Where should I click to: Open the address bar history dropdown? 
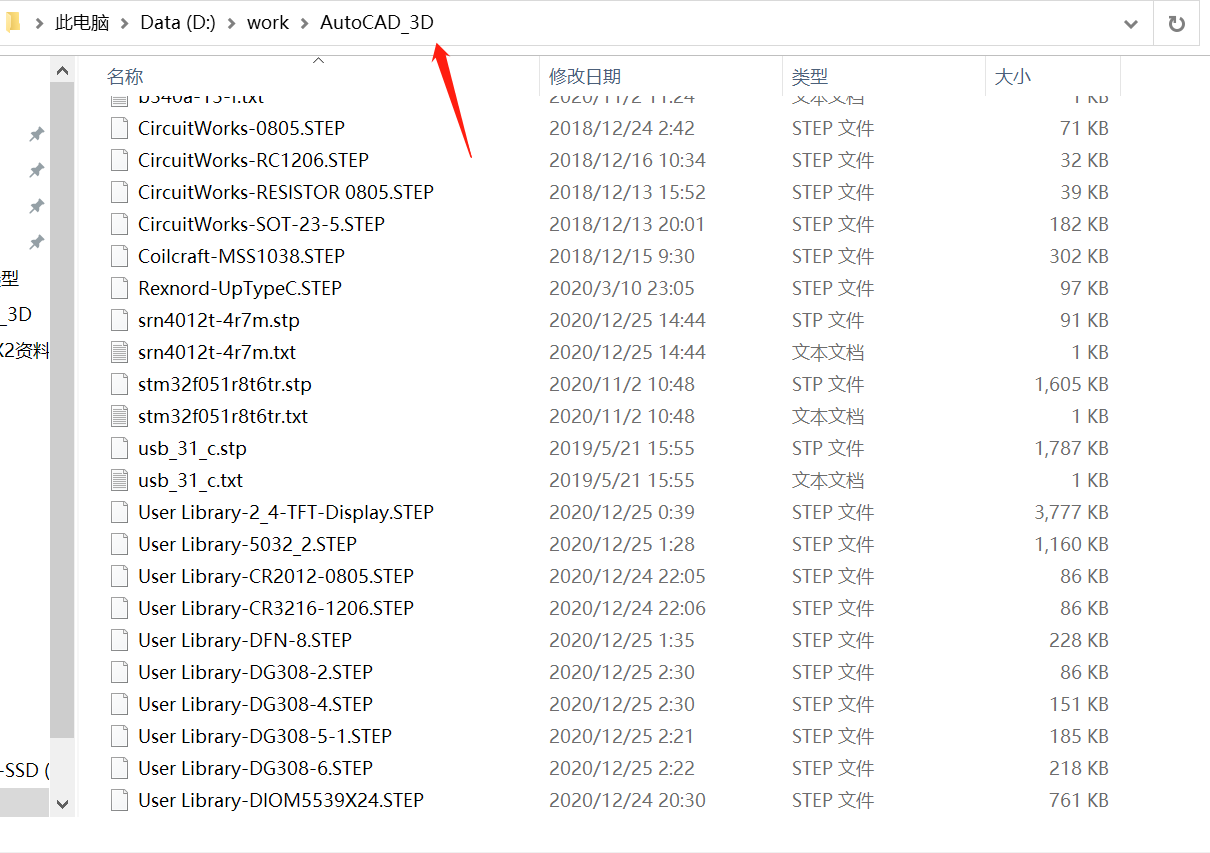(1131, 23)
